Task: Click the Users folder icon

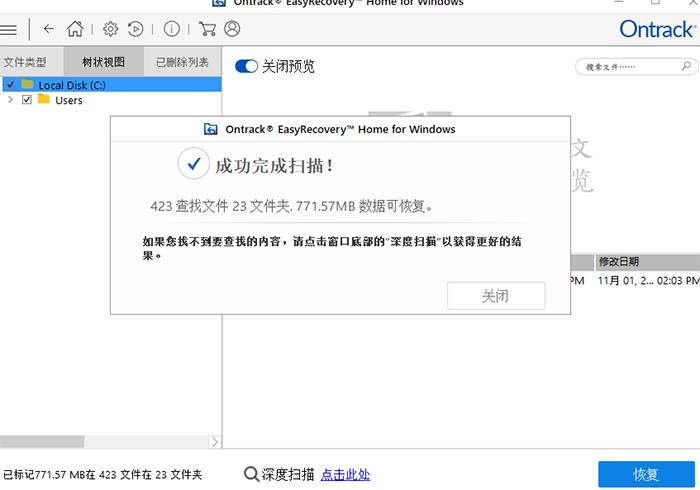Action: (x=44, y=99)
